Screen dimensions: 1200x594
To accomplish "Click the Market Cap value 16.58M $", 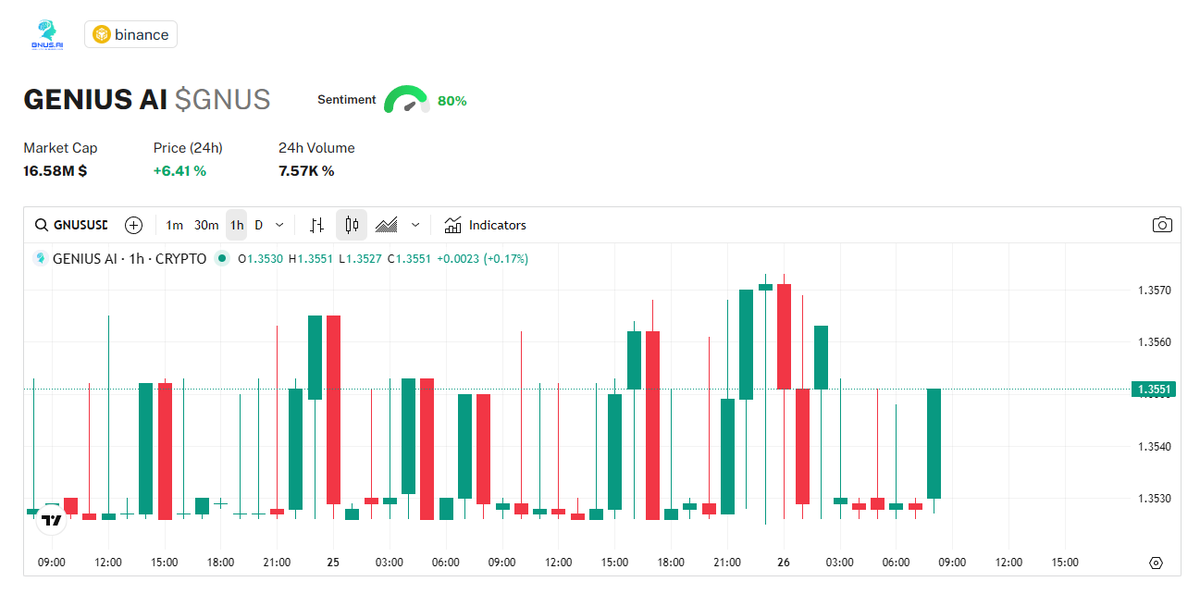I will [x=55, y=171].
